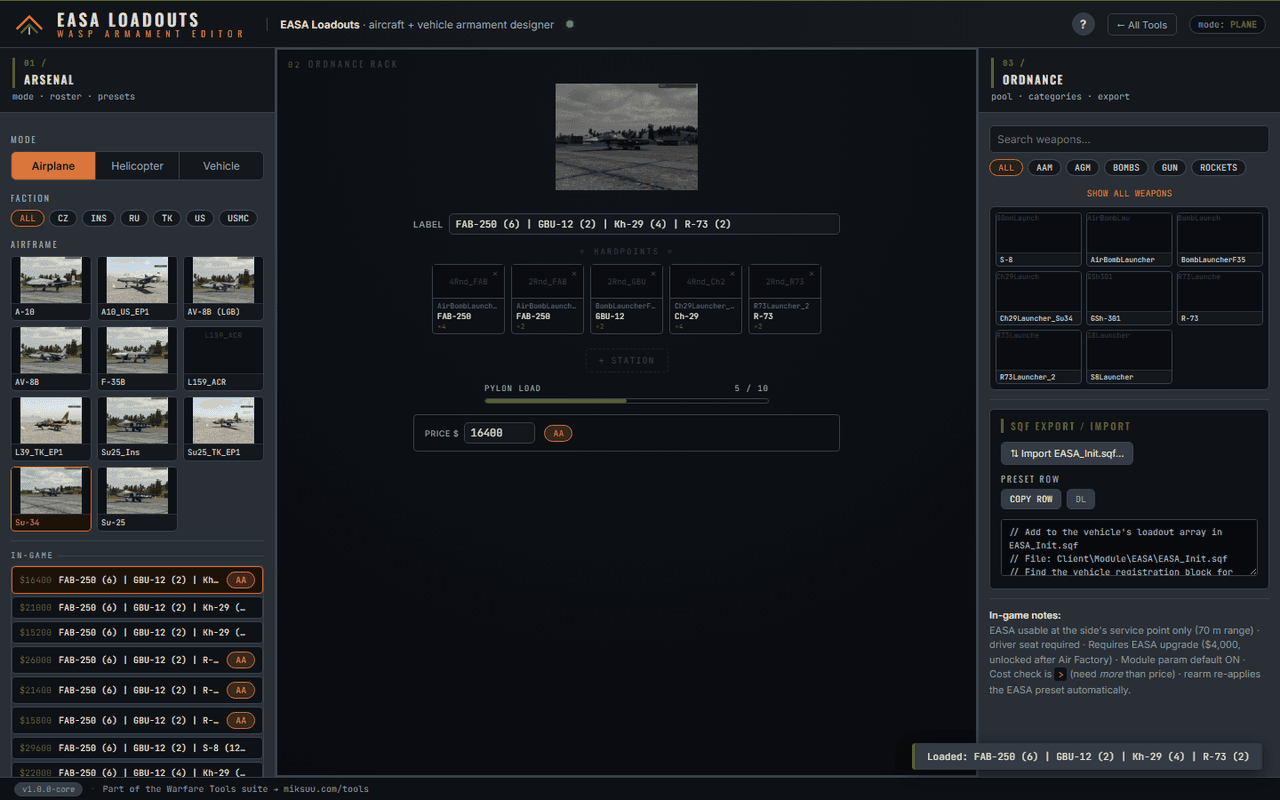
Task: Toggle the mode: PLANE indicator
Action: (x=1227, y=25)
